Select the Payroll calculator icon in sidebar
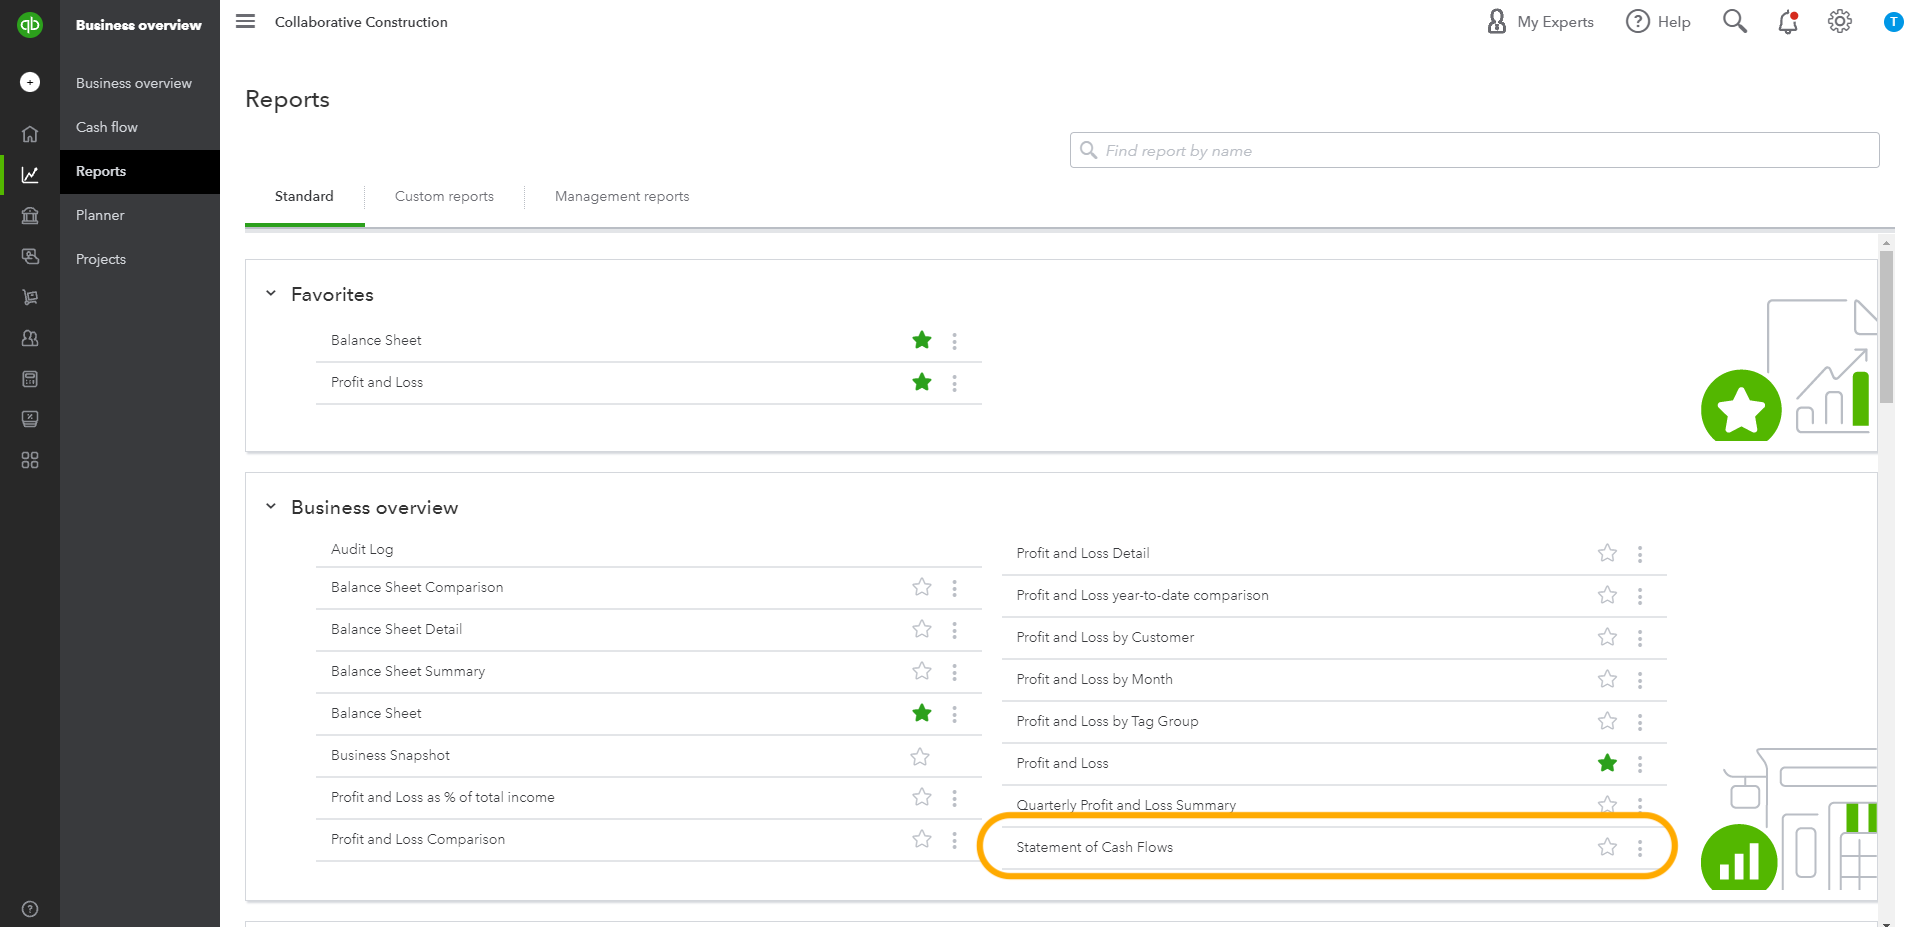 30,379
